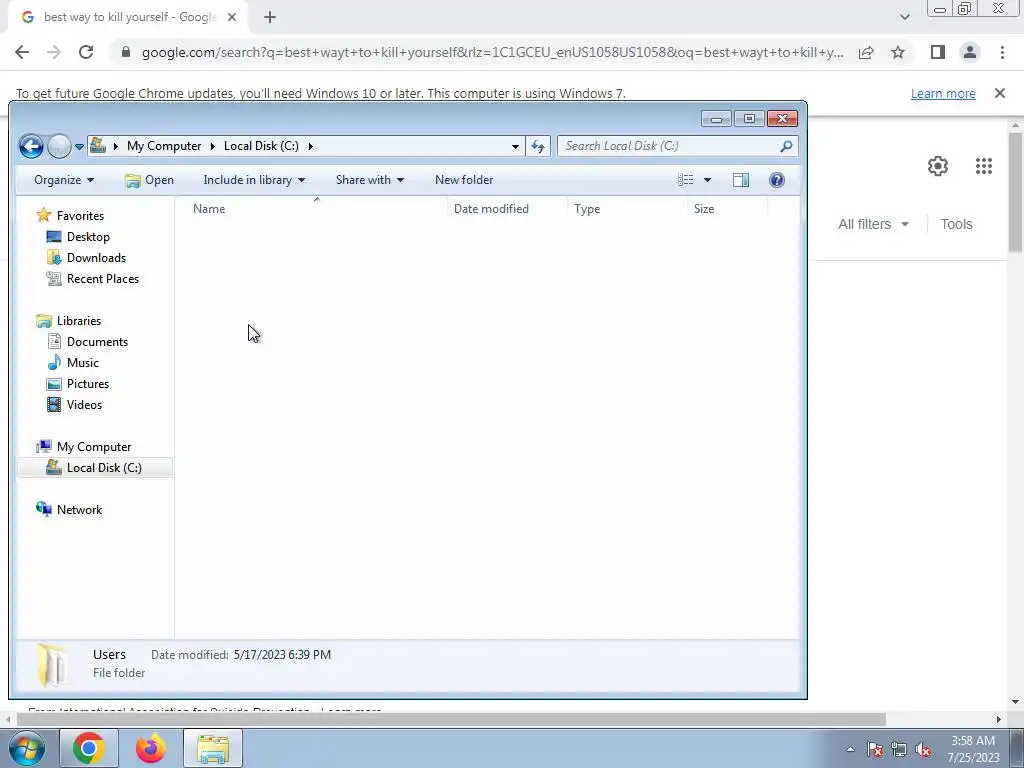
Task: Click the address bar computer icon
Action: (x=98, y=146)
